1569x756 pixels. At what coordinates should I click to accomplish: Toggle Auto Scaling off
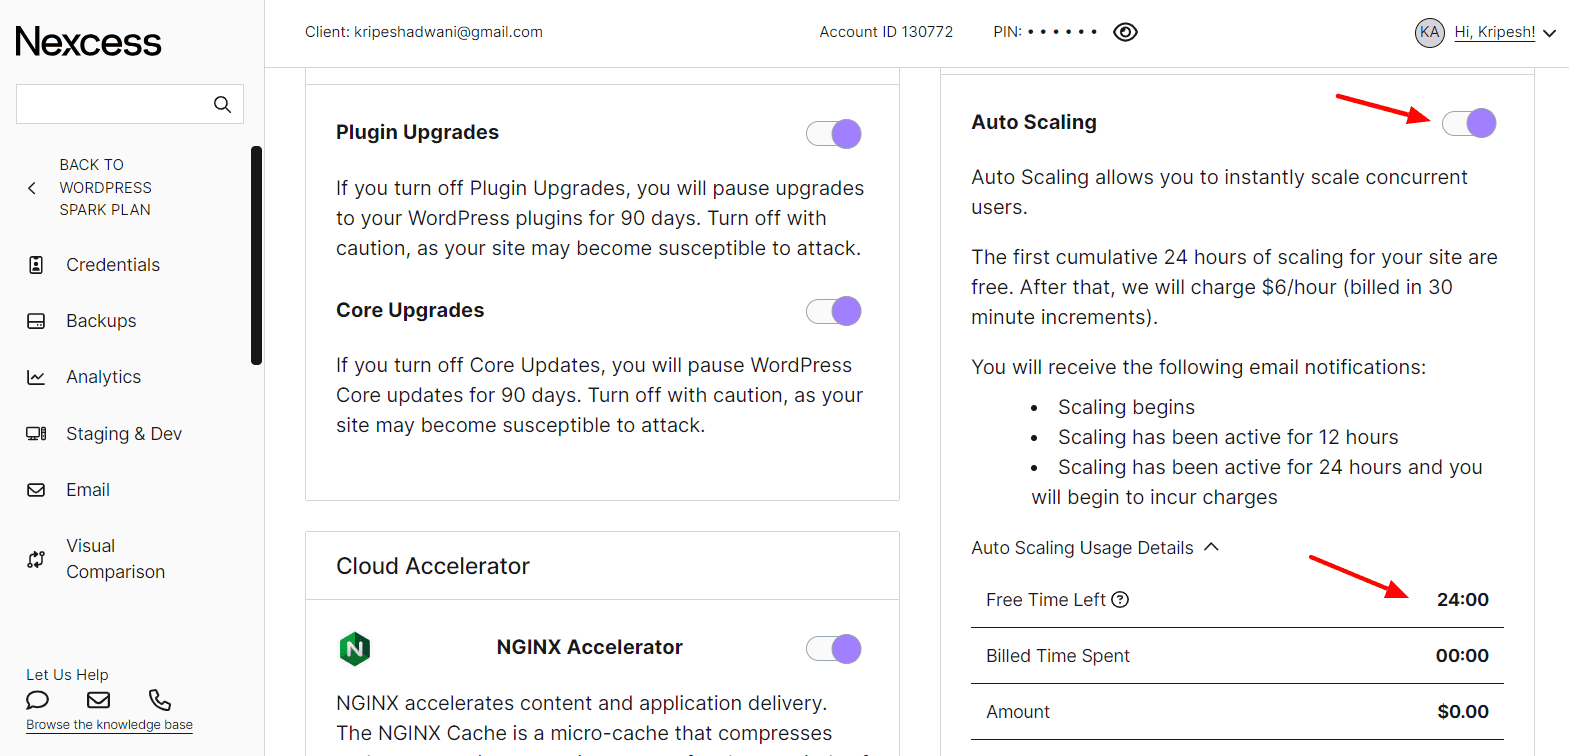pos(1469,123)
